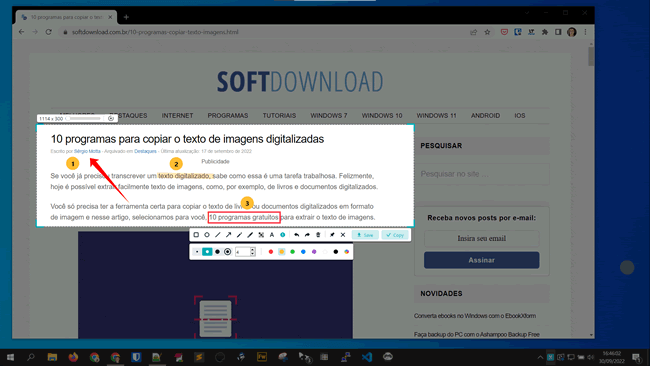The image size is (650, 366).
Task: Open Visual Studio Code from the taskbar
Action: tap(367, 357)
